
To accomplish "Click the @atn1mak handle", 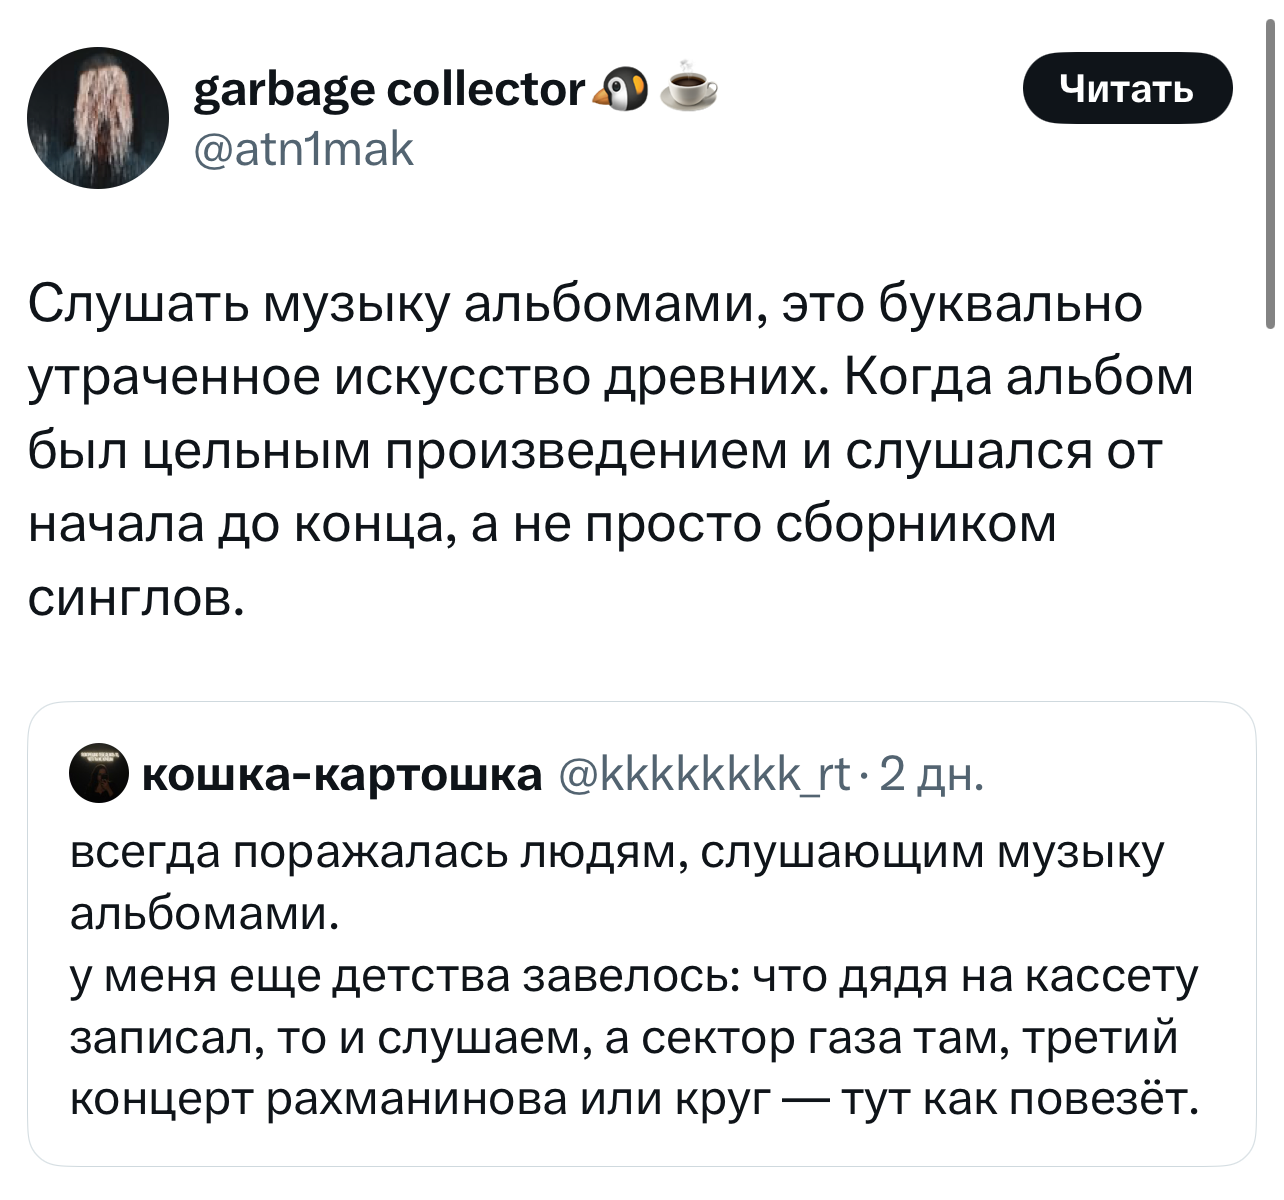I will pyautogui.click(x=302, y=150).
